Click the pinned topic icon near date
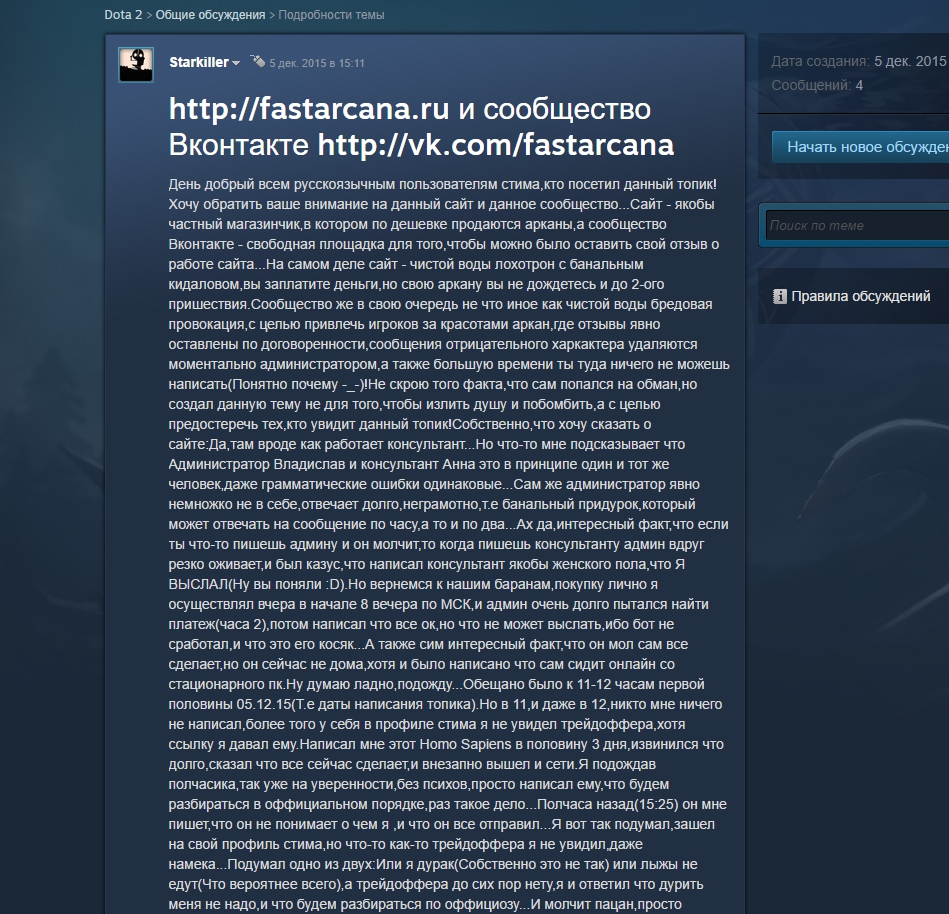 click(258, 61)
